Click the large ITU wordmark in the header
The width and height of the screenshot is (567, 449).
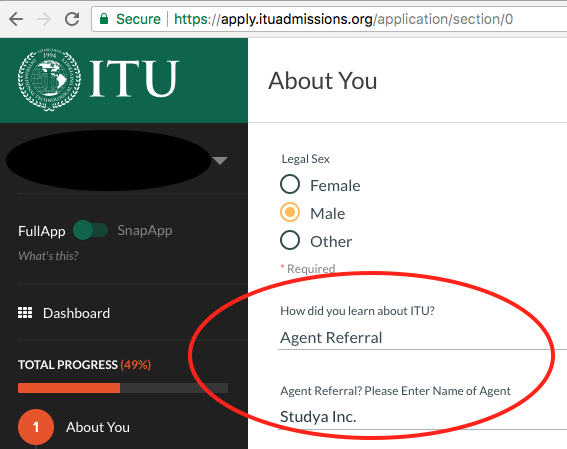[134, 78]
